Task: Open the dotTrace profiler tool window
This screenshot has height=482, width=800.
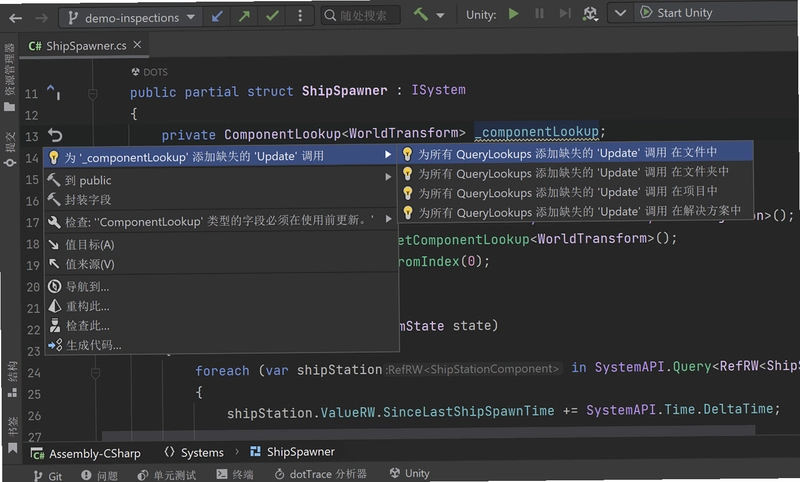Action: (320, 474)
